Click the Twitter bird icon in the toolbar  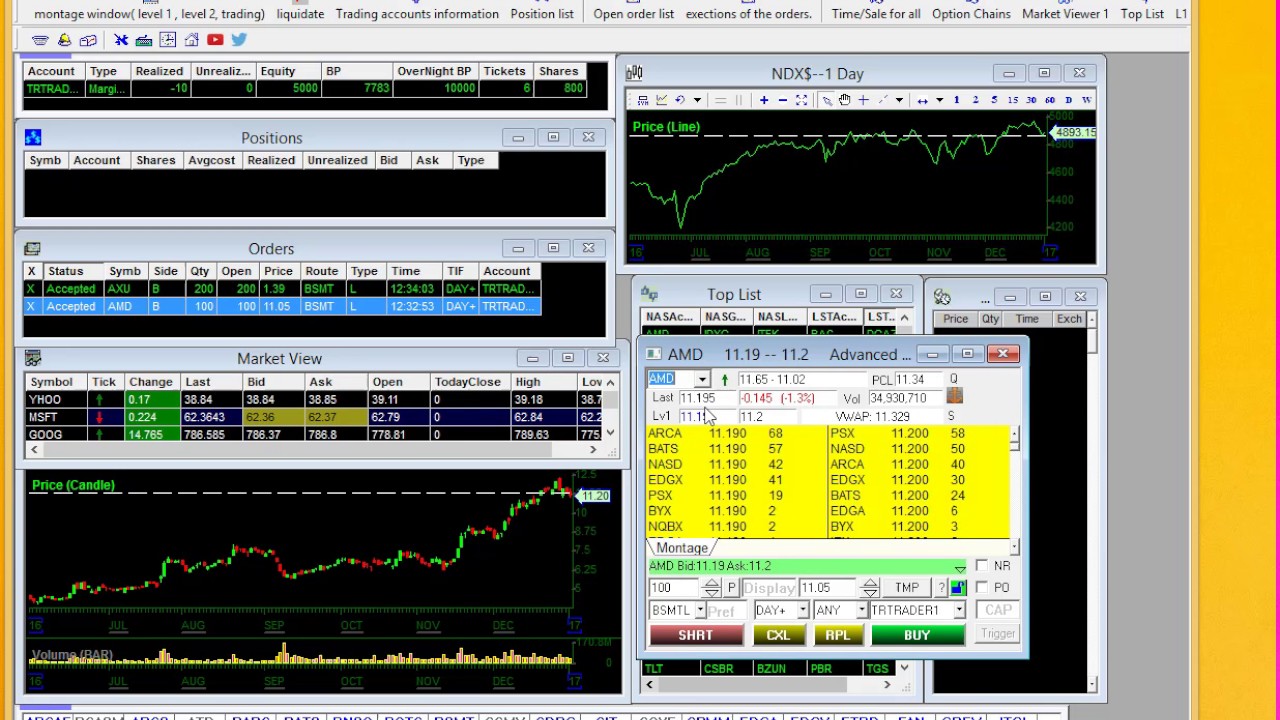click(239, 40)
